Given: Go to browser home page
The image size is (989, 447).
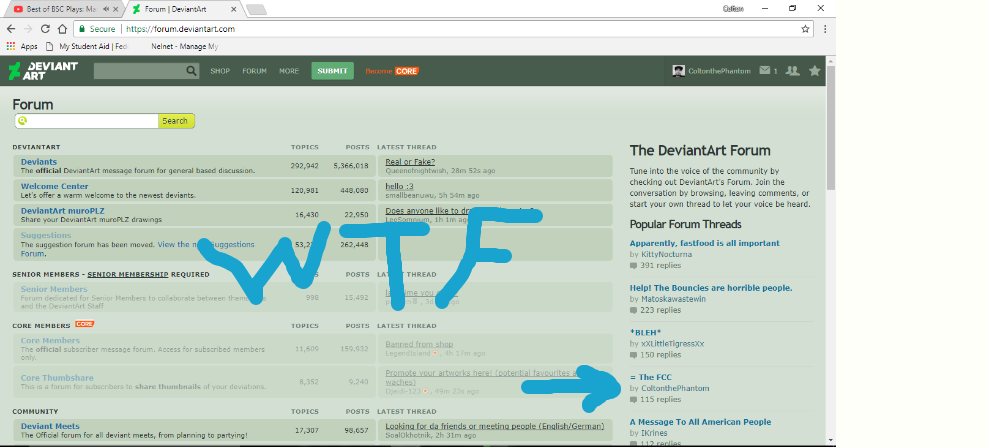Looking at the screenshot, I should [x=62, y=29].
